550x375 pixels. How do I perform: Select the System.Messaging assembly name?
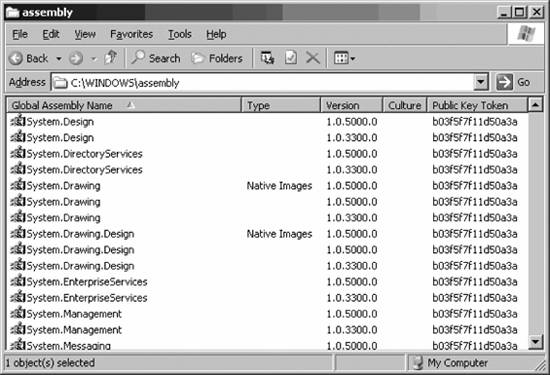click(x=69, y=346)
